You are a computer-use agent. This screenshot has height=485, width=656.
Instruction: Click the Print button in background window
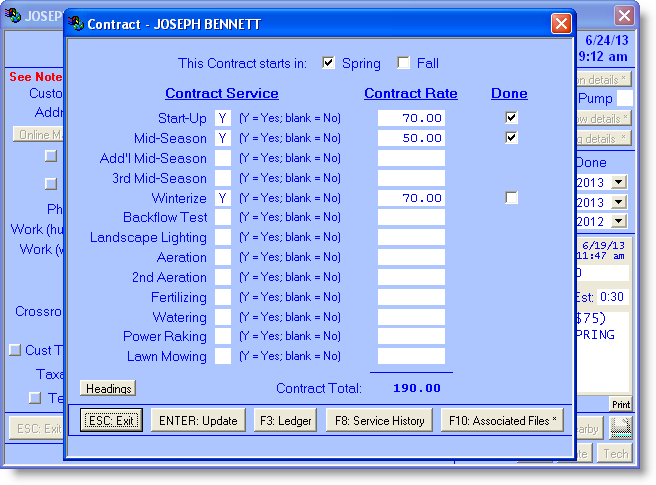tap(621, 404)
